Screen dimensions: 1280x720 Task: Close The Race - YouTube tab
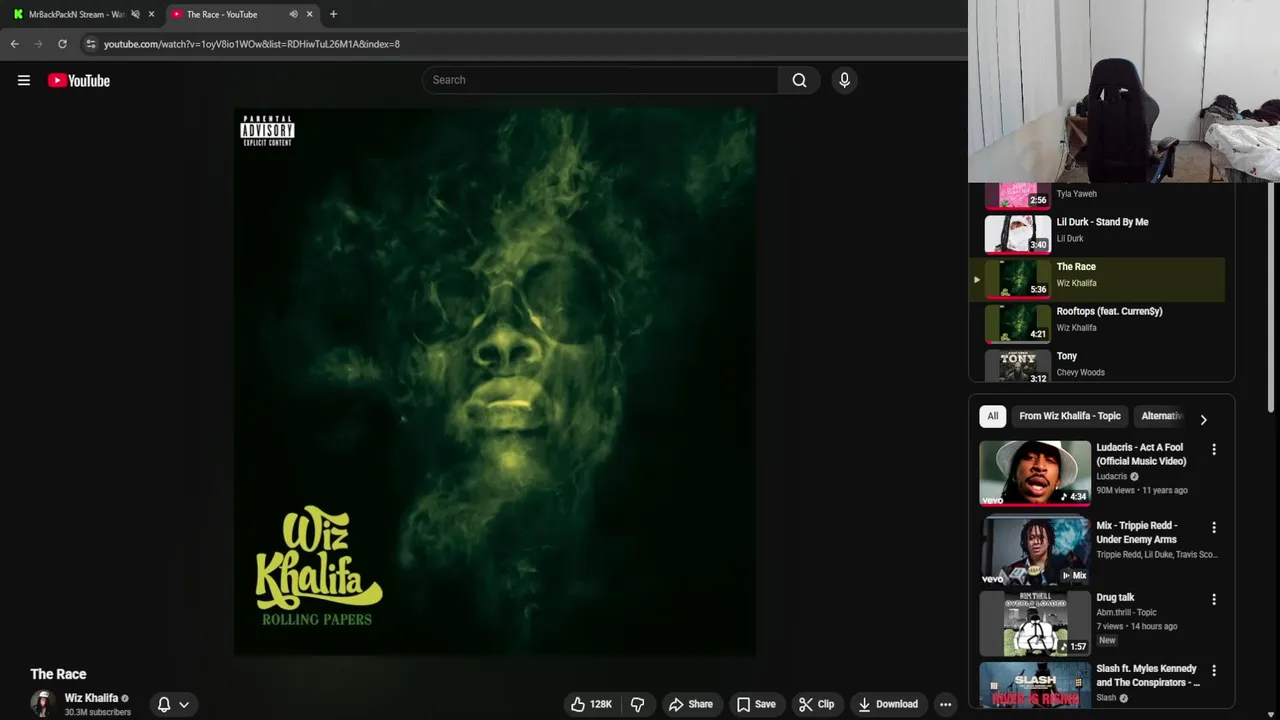(x=309, y=14)
